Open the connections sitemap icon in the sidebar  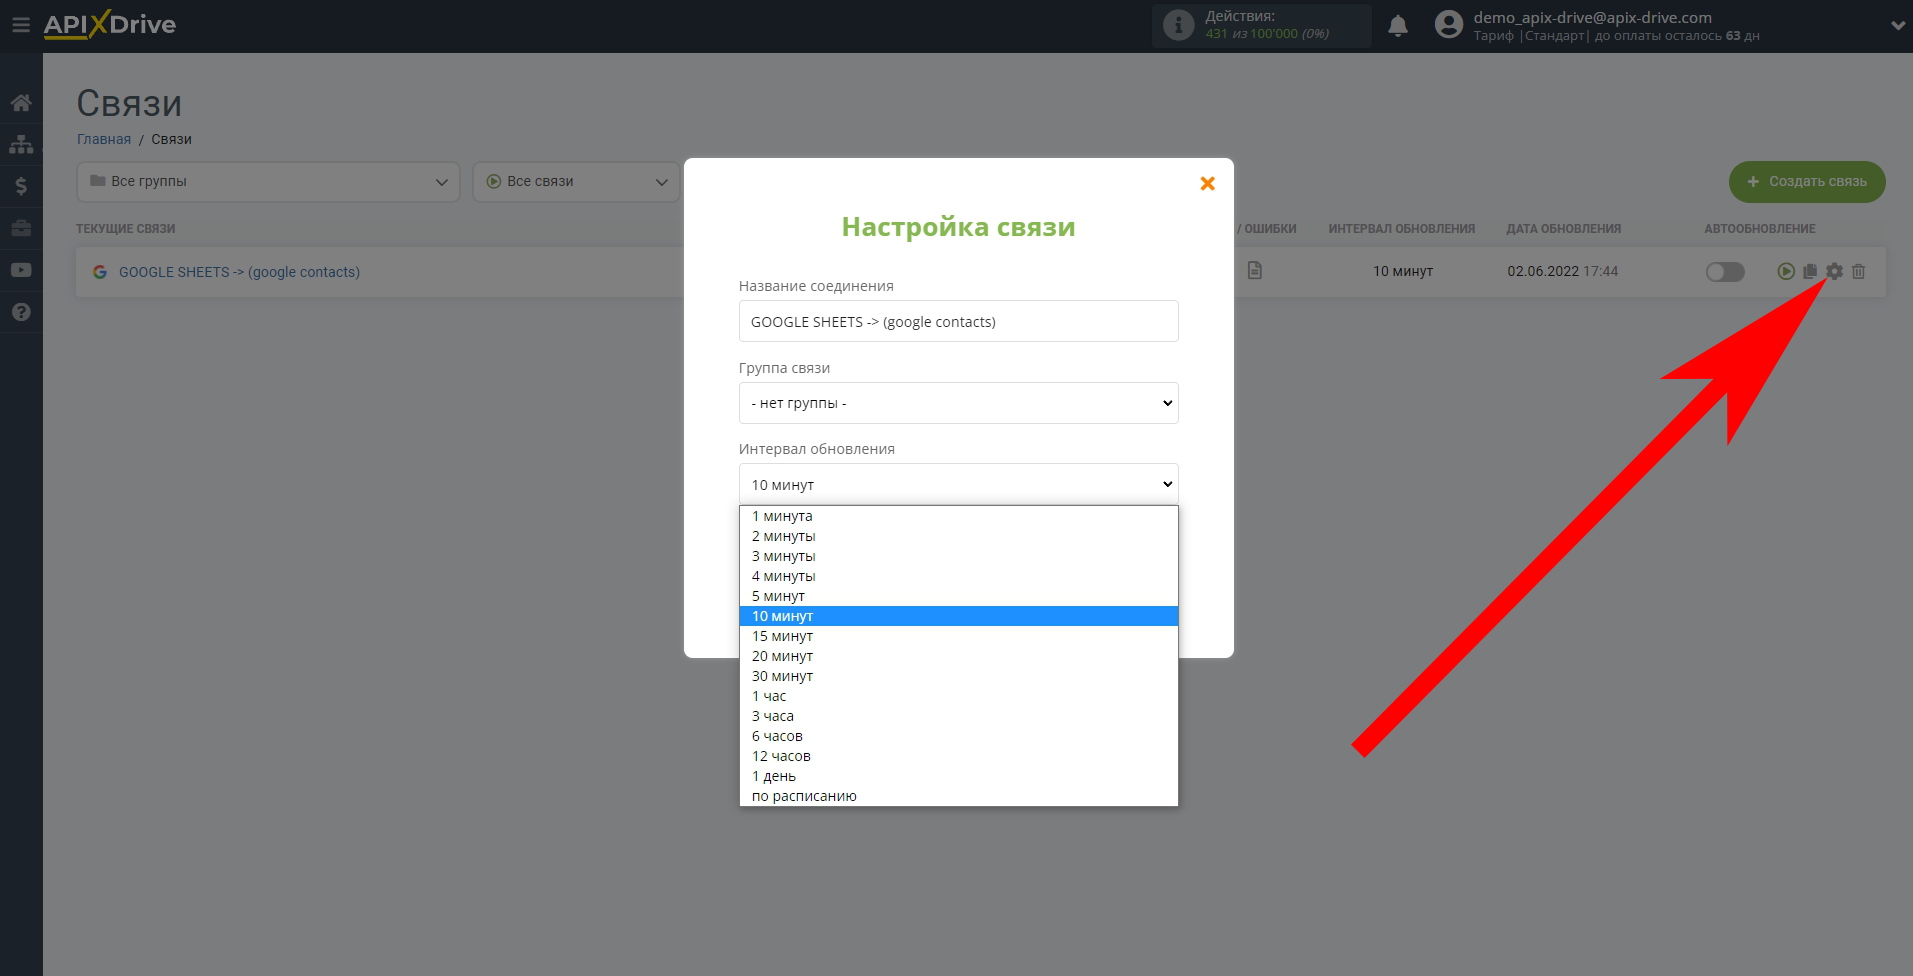(21, 145)
